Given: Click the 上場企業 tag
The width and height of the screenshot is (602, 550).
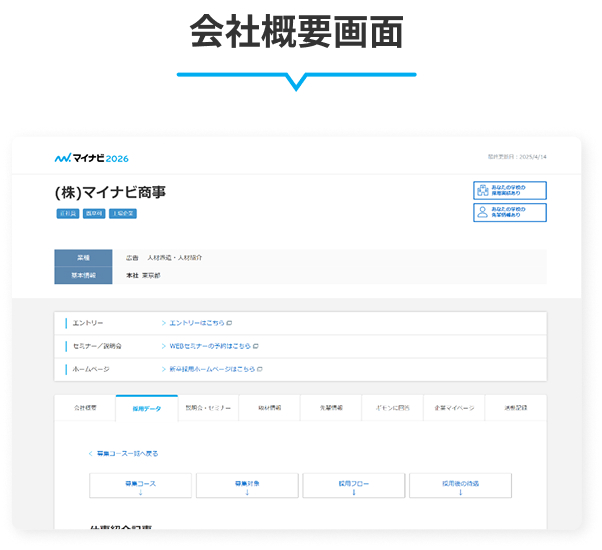Looking at the screenshot, I should tap(123, 213).
